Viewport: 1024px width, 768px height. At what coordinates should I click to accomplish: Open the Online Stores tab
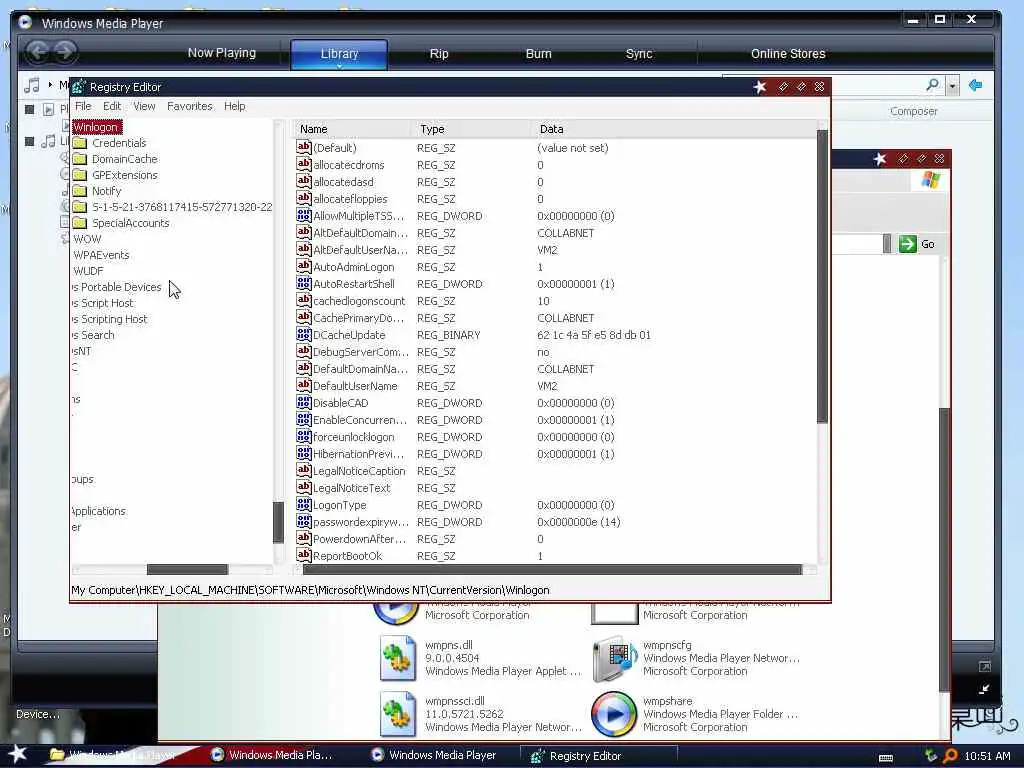[x=788, y=54]
